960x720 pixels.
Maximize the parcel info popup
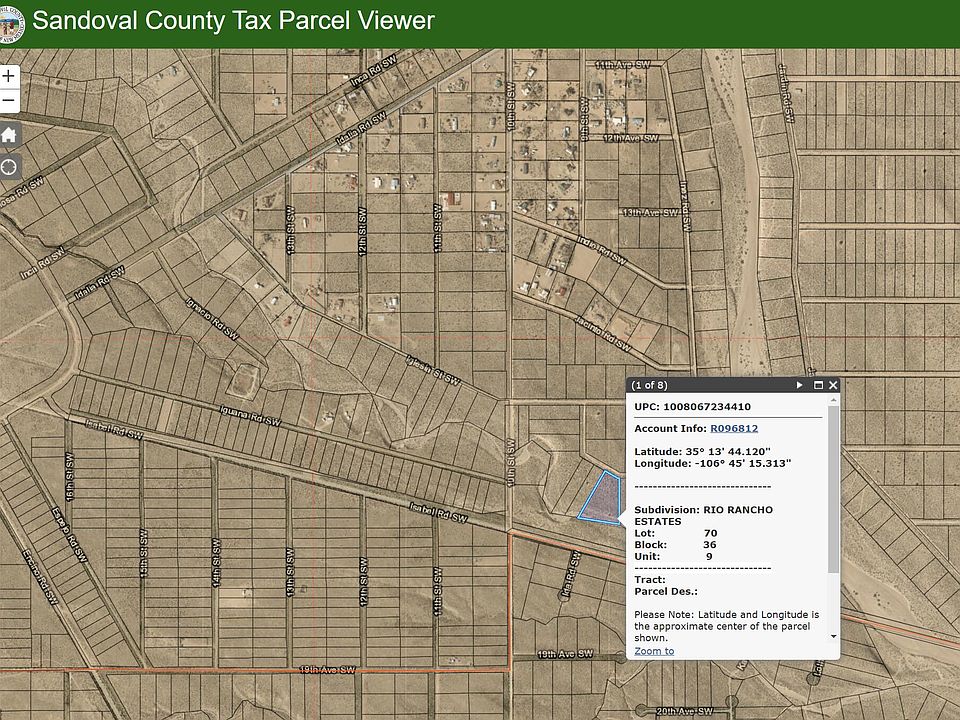(x=817, y=385)
